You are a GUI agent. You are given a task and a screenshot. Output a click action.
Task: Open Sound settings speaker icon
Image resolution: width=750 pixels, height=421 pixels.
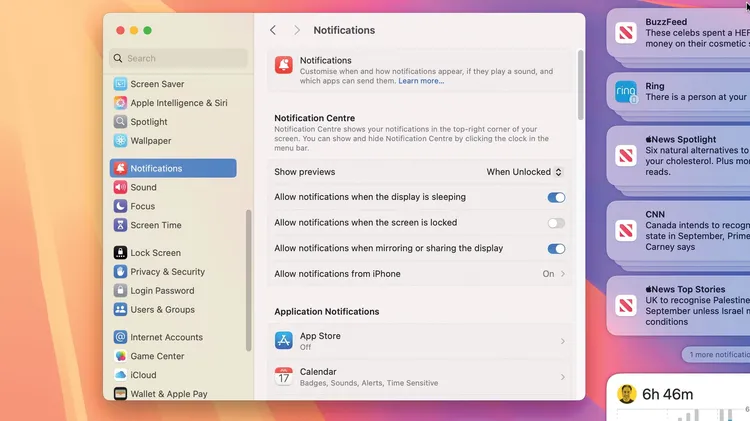[x=120, y=187]
